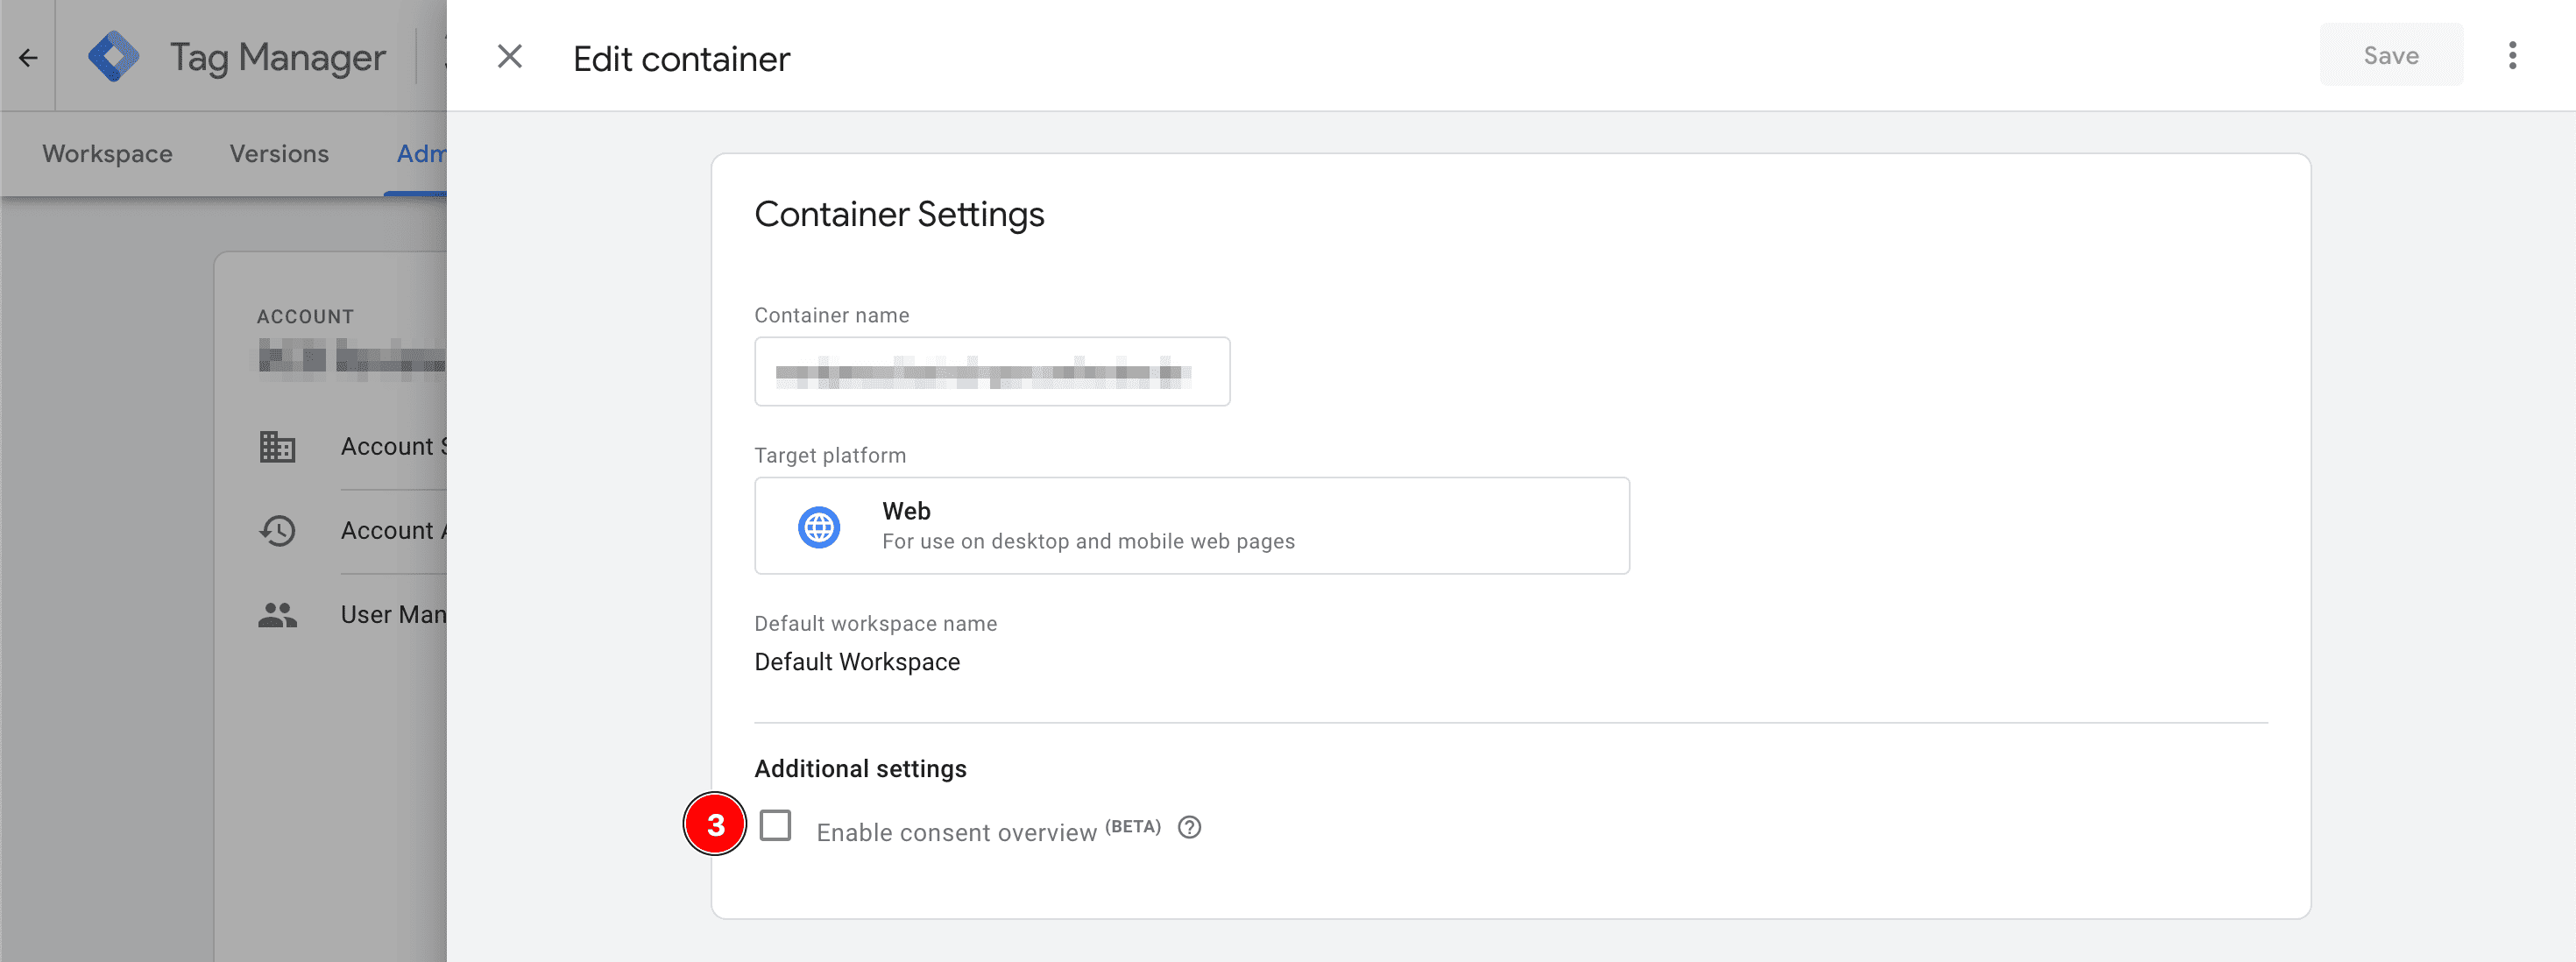Switch to the Workspace tab
Image resolution: width=2576 pixels, height=962 pixels.
pos(107,154)
